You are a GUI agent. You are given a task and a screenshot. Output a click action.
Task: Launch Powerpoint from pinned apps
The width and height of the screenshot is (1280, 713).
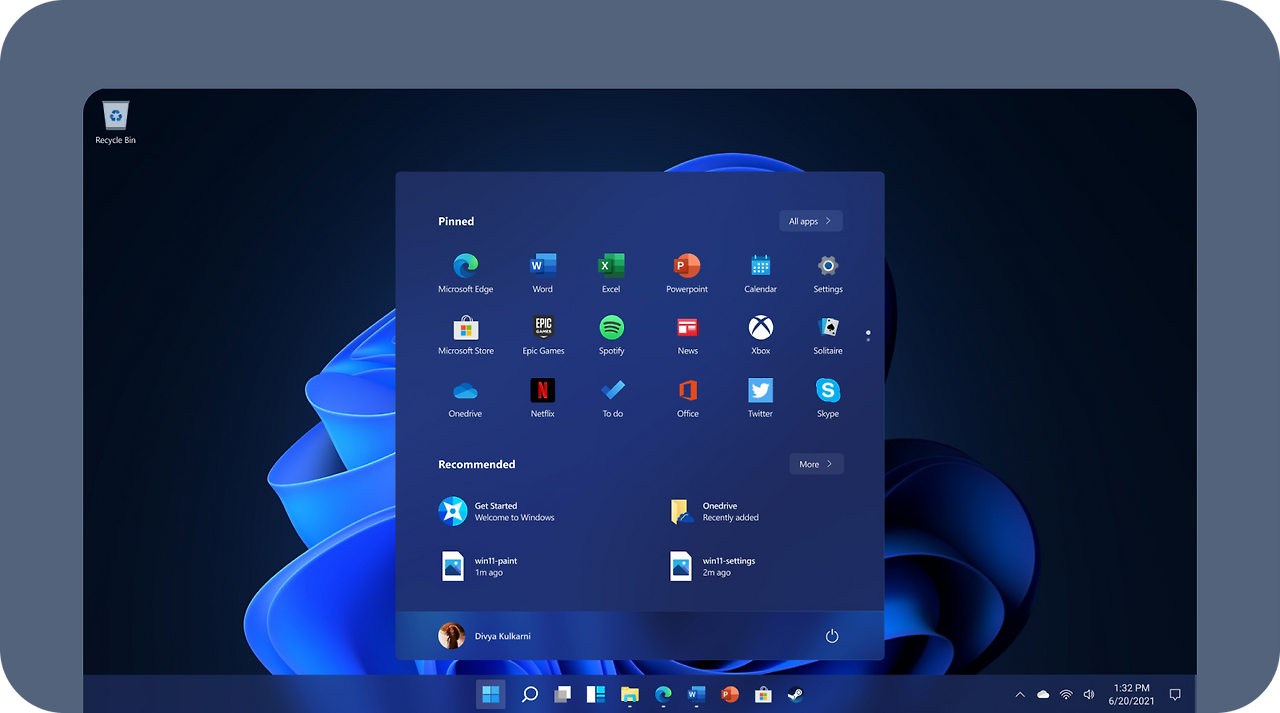(x=687, y=273)
